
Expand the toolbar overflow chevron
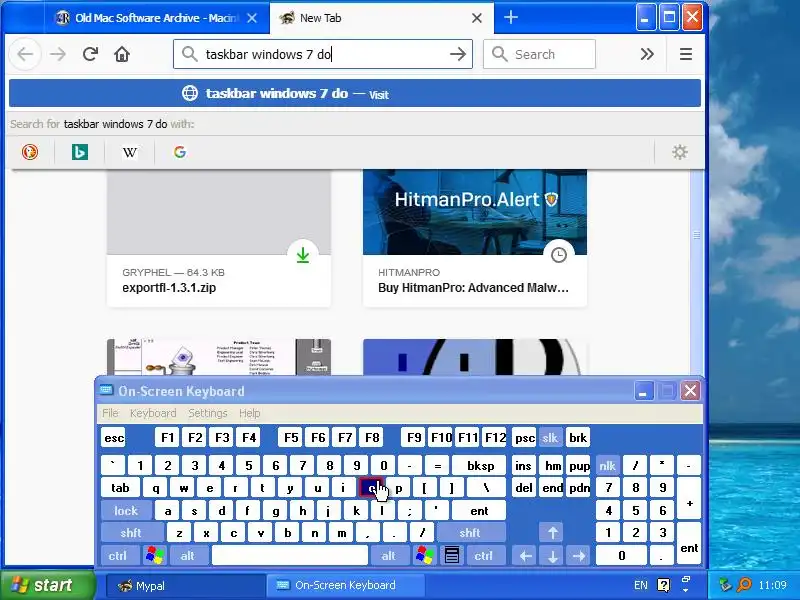pyautogui.click(x=647, y=54)
